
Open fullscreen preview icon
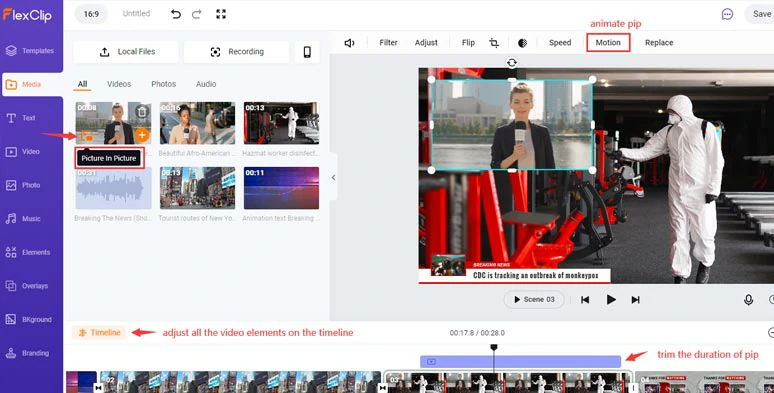[x=221, y=14]
